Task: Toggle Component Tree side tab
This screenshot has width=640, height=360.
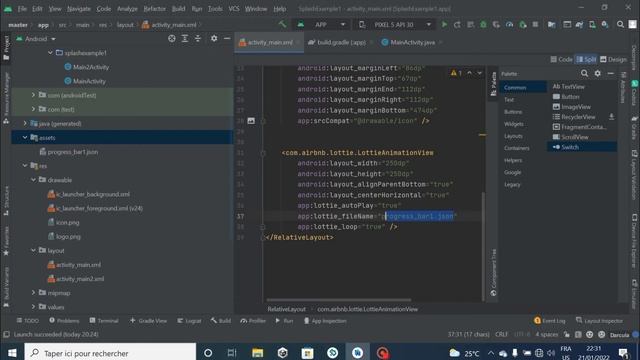Action: pos(493,273)
